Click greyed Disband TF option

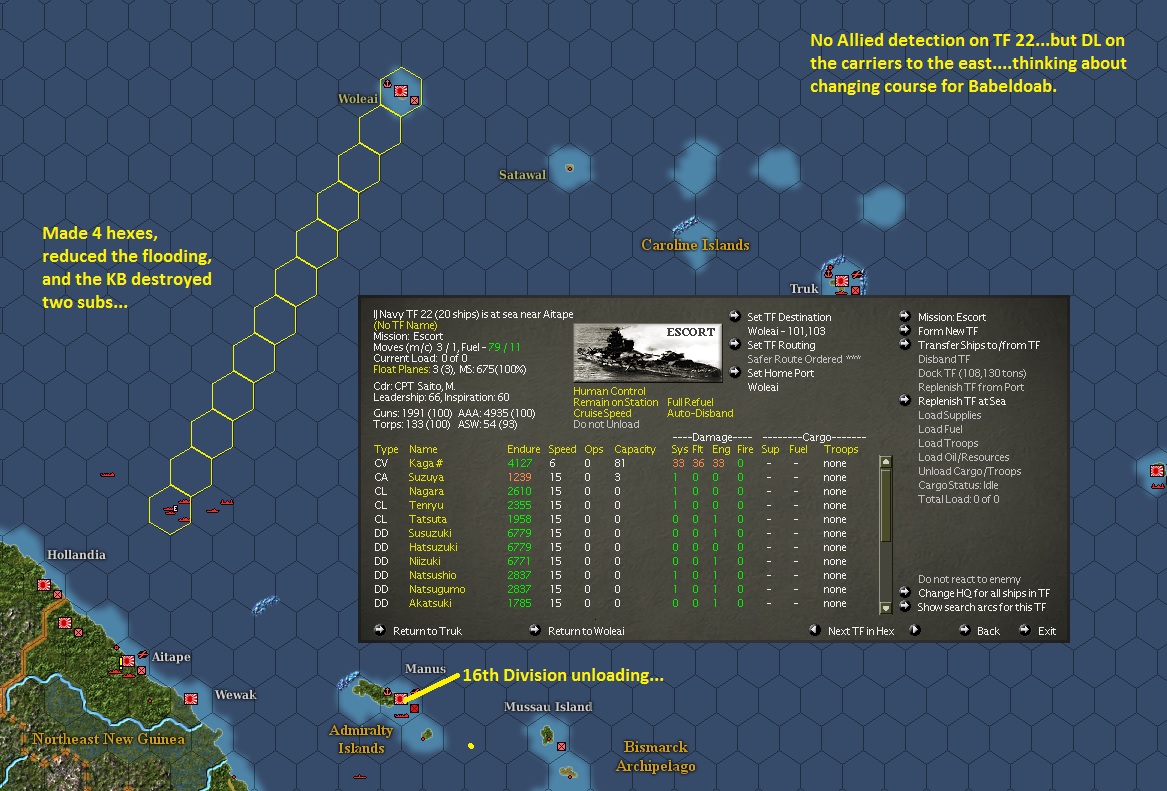pyautogui.click(x=944, y=359)
